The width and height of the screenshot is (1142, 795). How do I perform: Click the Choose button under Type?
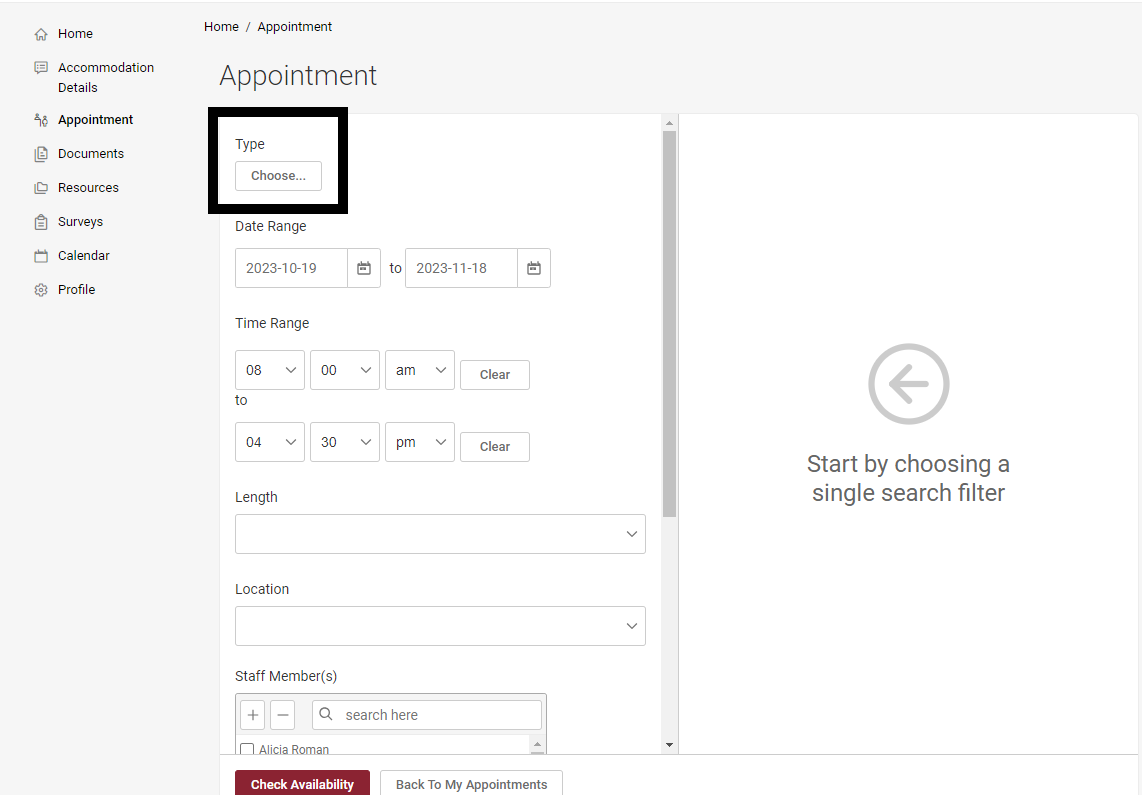point(278,175)
